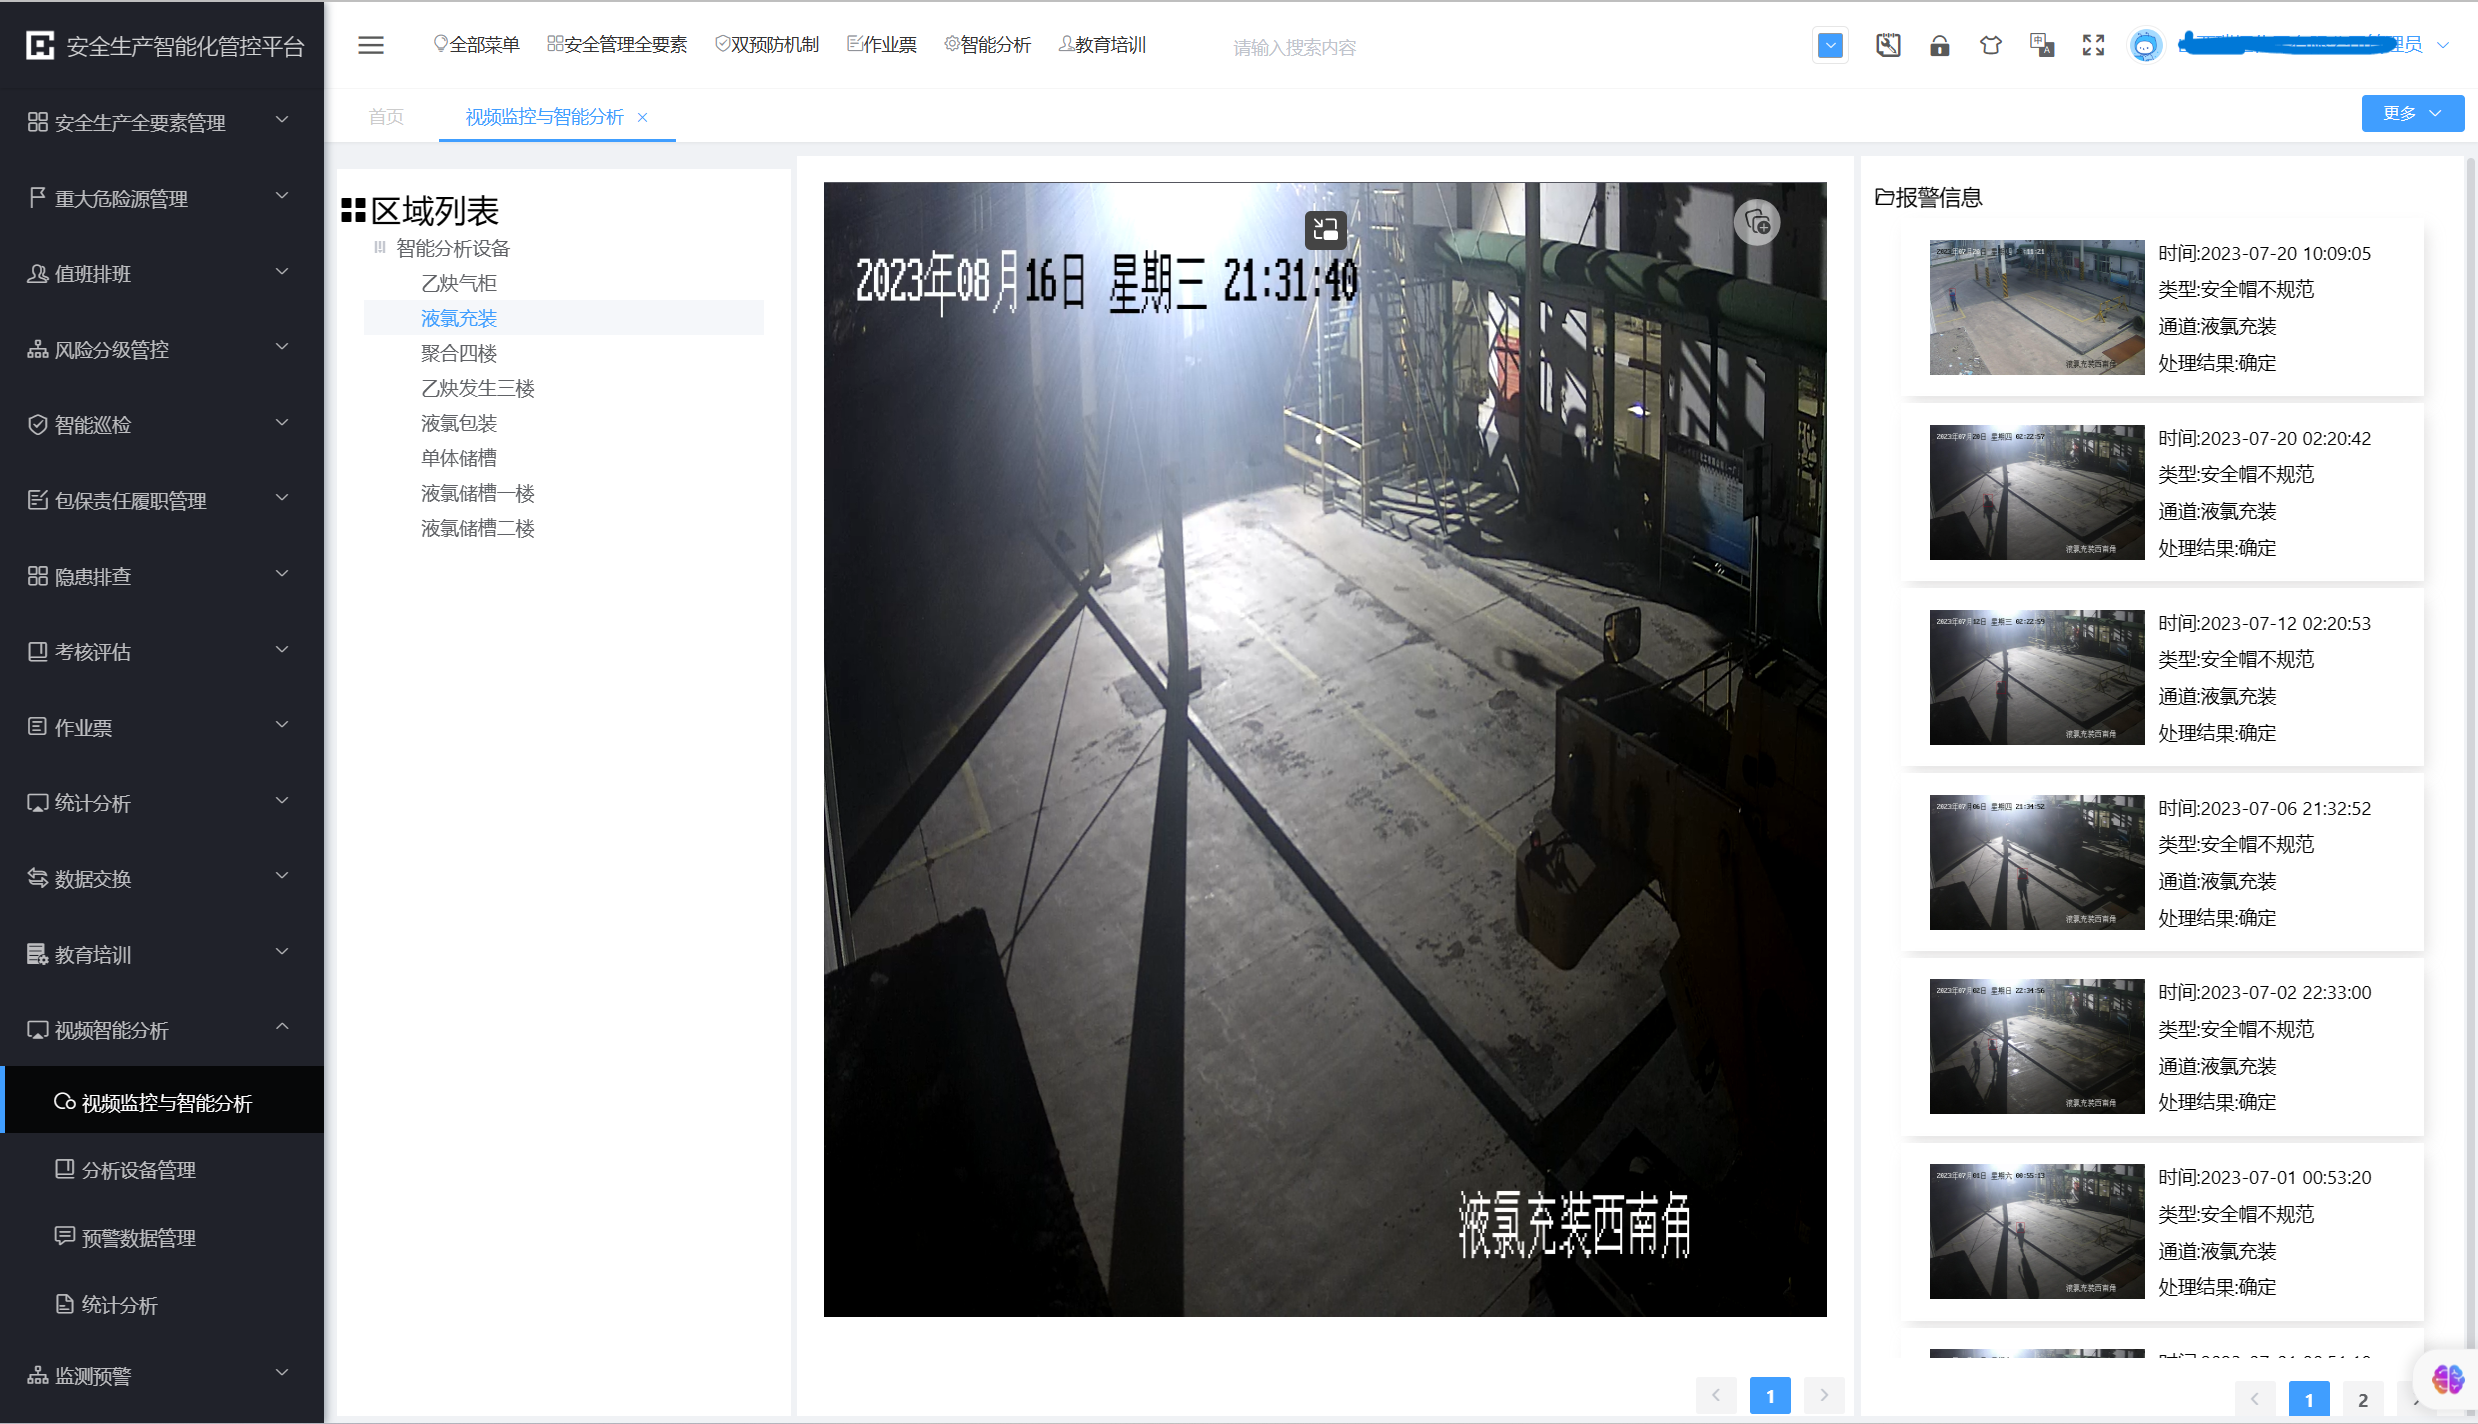The width and height of the screenshot is (2478, 1424).
Task: Go to previous video page arrow
Action: (1716, 1395)
